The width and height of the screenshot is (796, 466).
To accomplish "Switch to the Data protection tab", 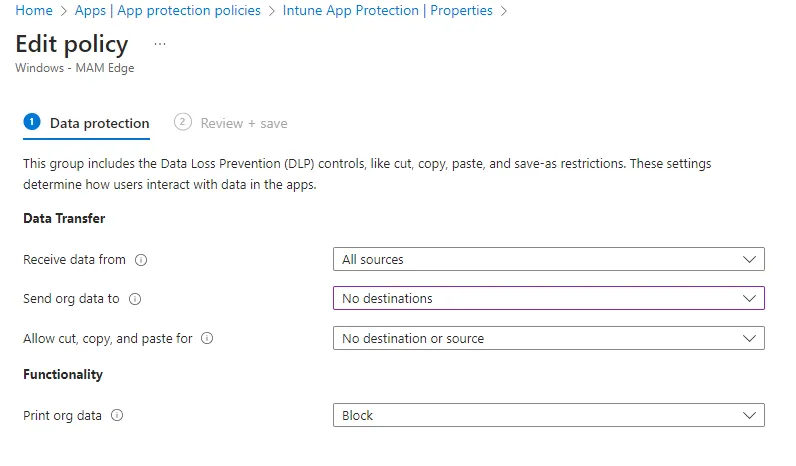I will [99, 124].
